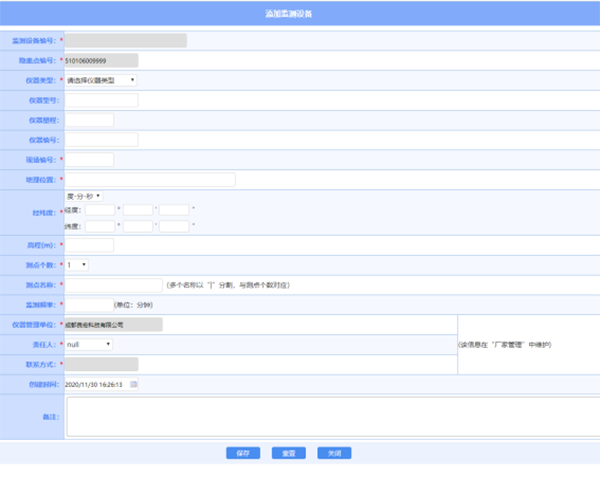Screen dimensions: 600x479
Task: Expand the 度-分-秒 coordinate format dropdown
Action: [x=84, y=196]
